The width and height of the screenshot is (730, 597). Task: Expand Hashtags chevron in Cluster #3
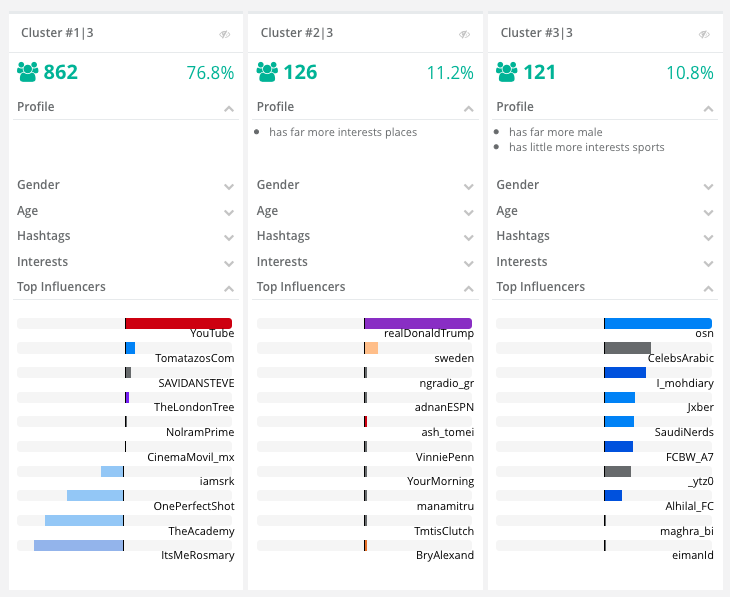pyautogui.click(x=708, y=238)
